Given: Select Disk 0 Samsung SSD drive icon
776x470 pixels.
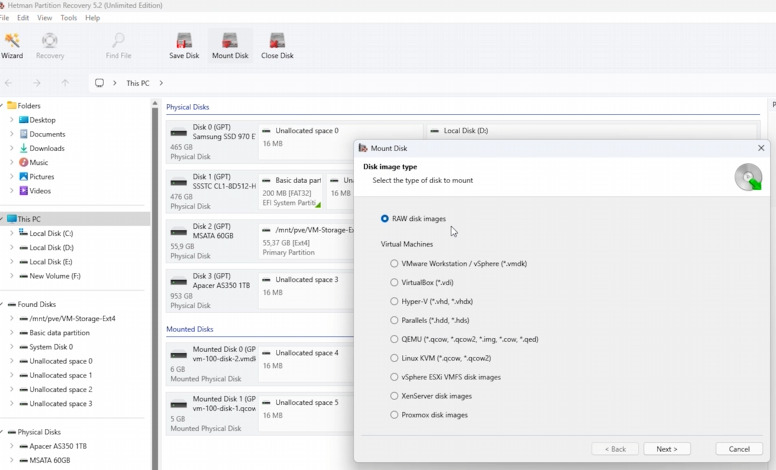Looking at the screenshot, I should pos(179,133).
